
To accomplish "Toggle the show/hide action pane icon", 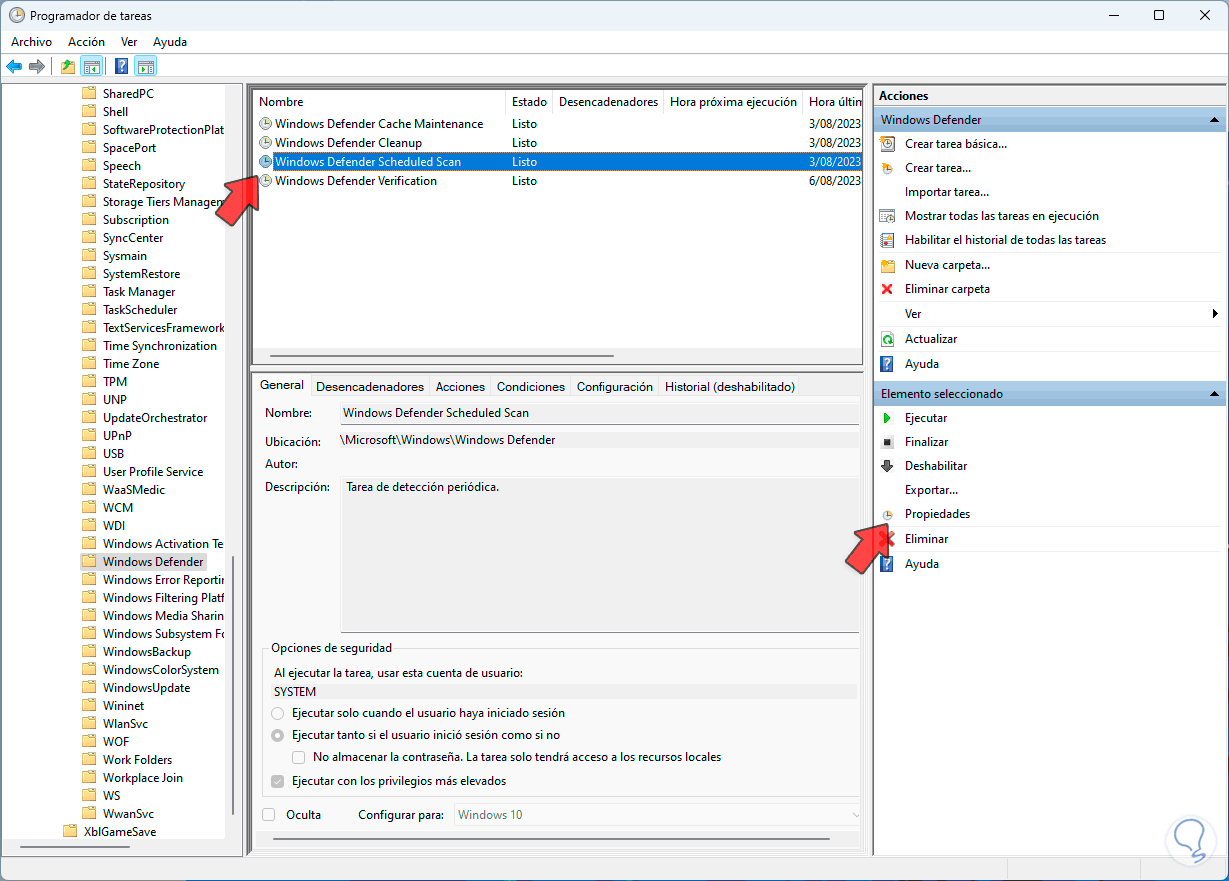I will (146, 67).
